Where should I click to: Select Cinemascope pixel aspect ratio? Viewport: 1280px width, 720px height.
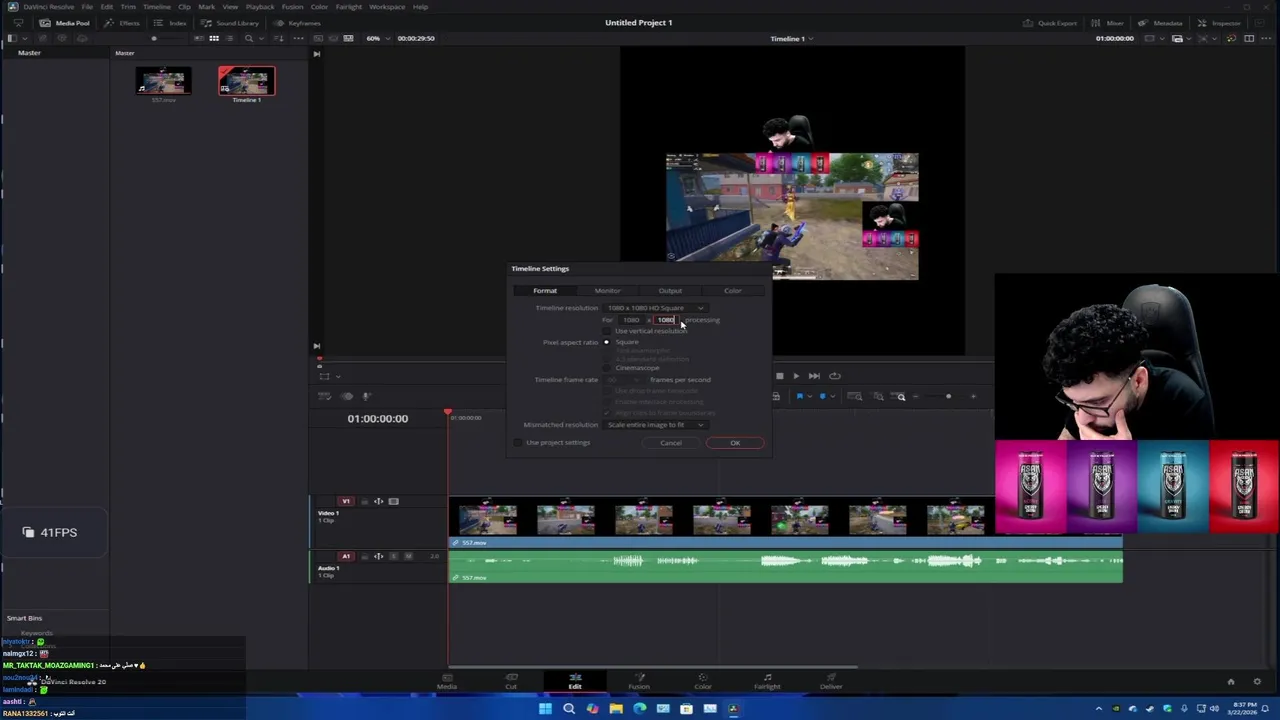point(606,368)
